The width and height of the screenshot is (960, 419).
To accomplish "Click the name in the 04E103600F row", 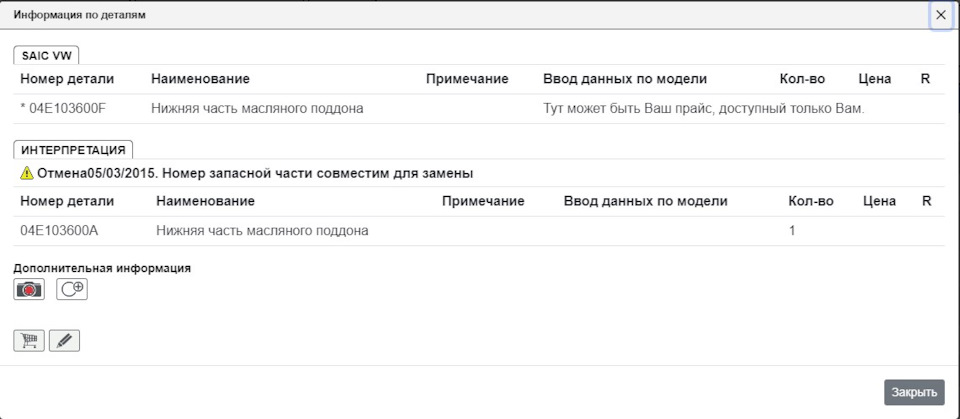I will coord(257,108).
